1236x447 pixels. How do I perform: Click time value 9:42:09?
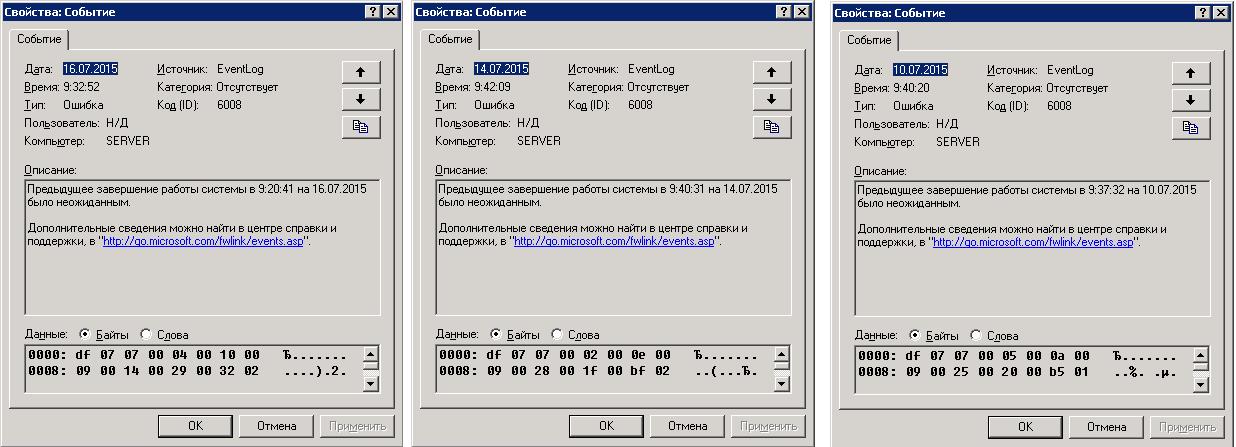click(494, 87)
